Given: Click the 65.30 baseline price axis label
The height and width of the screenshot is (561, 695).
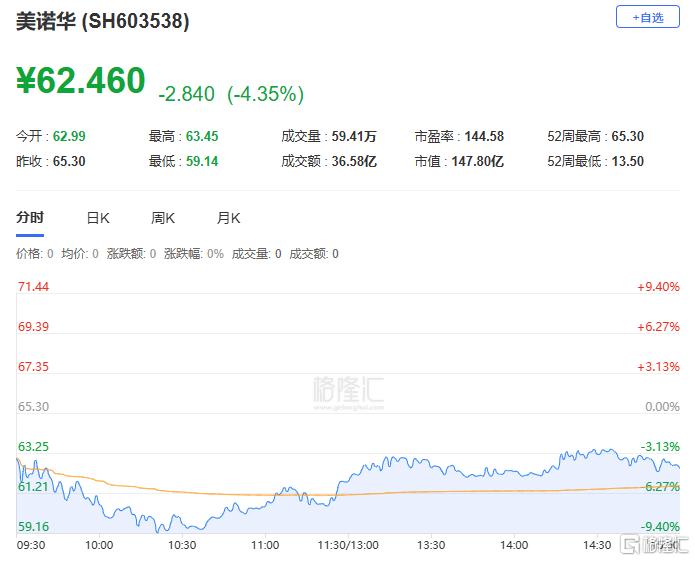Looking at the screenshot, I should coord(34,407).
